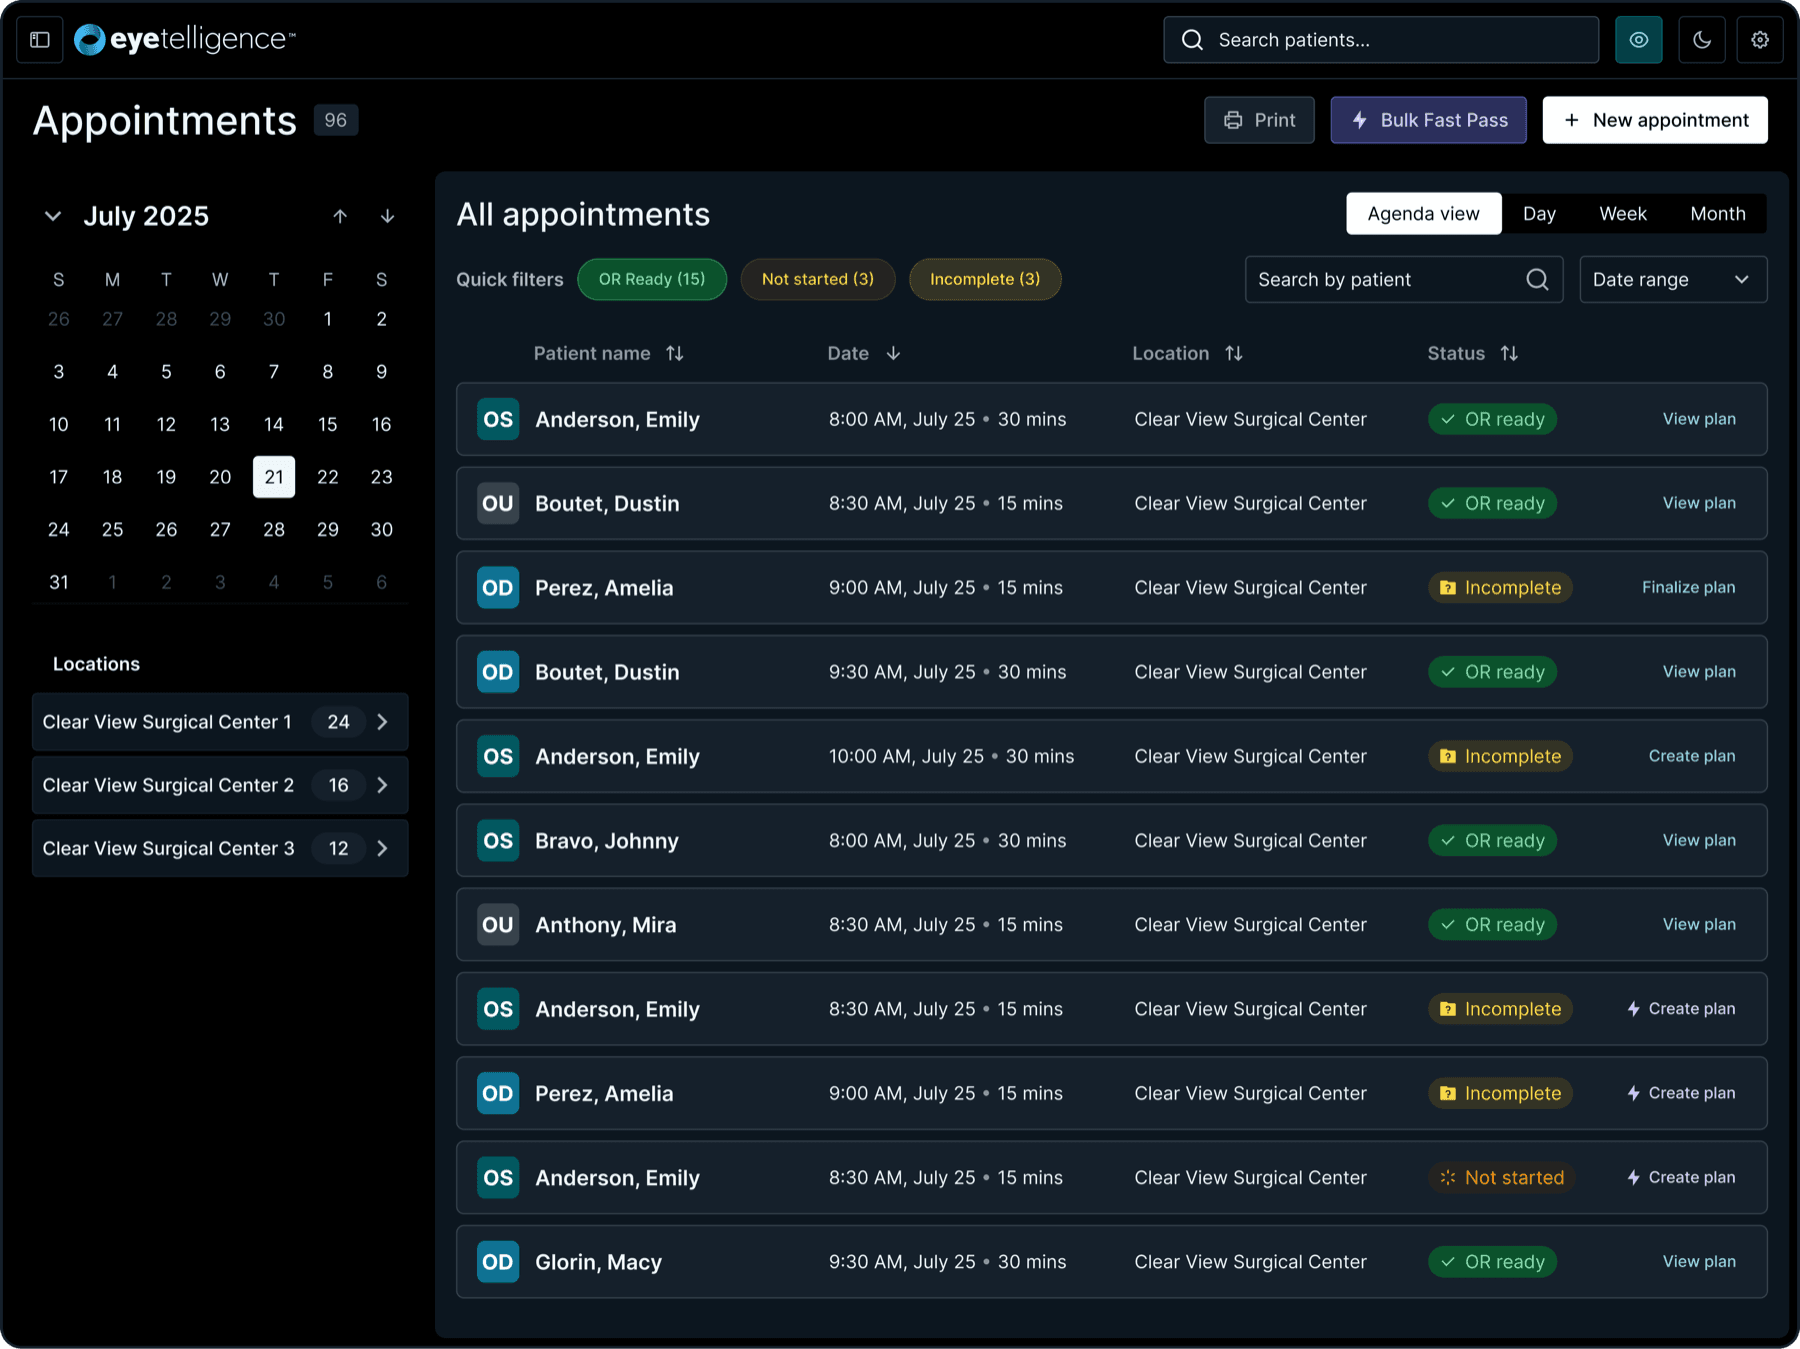This screenshot has height=1349, width=1800.
Task: Select July 31 in the calendar
Action: pyautogui.click(x=59, y=582)
